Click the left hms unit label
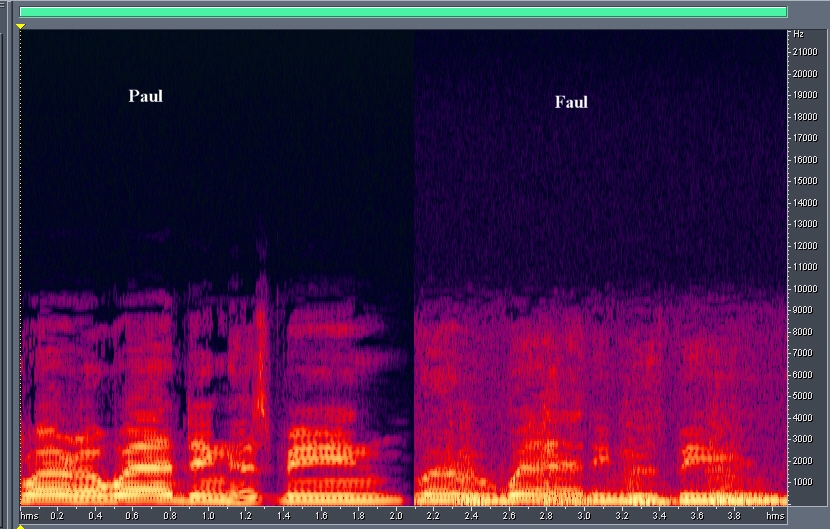830x529 pixels. (x=29, y=516)
